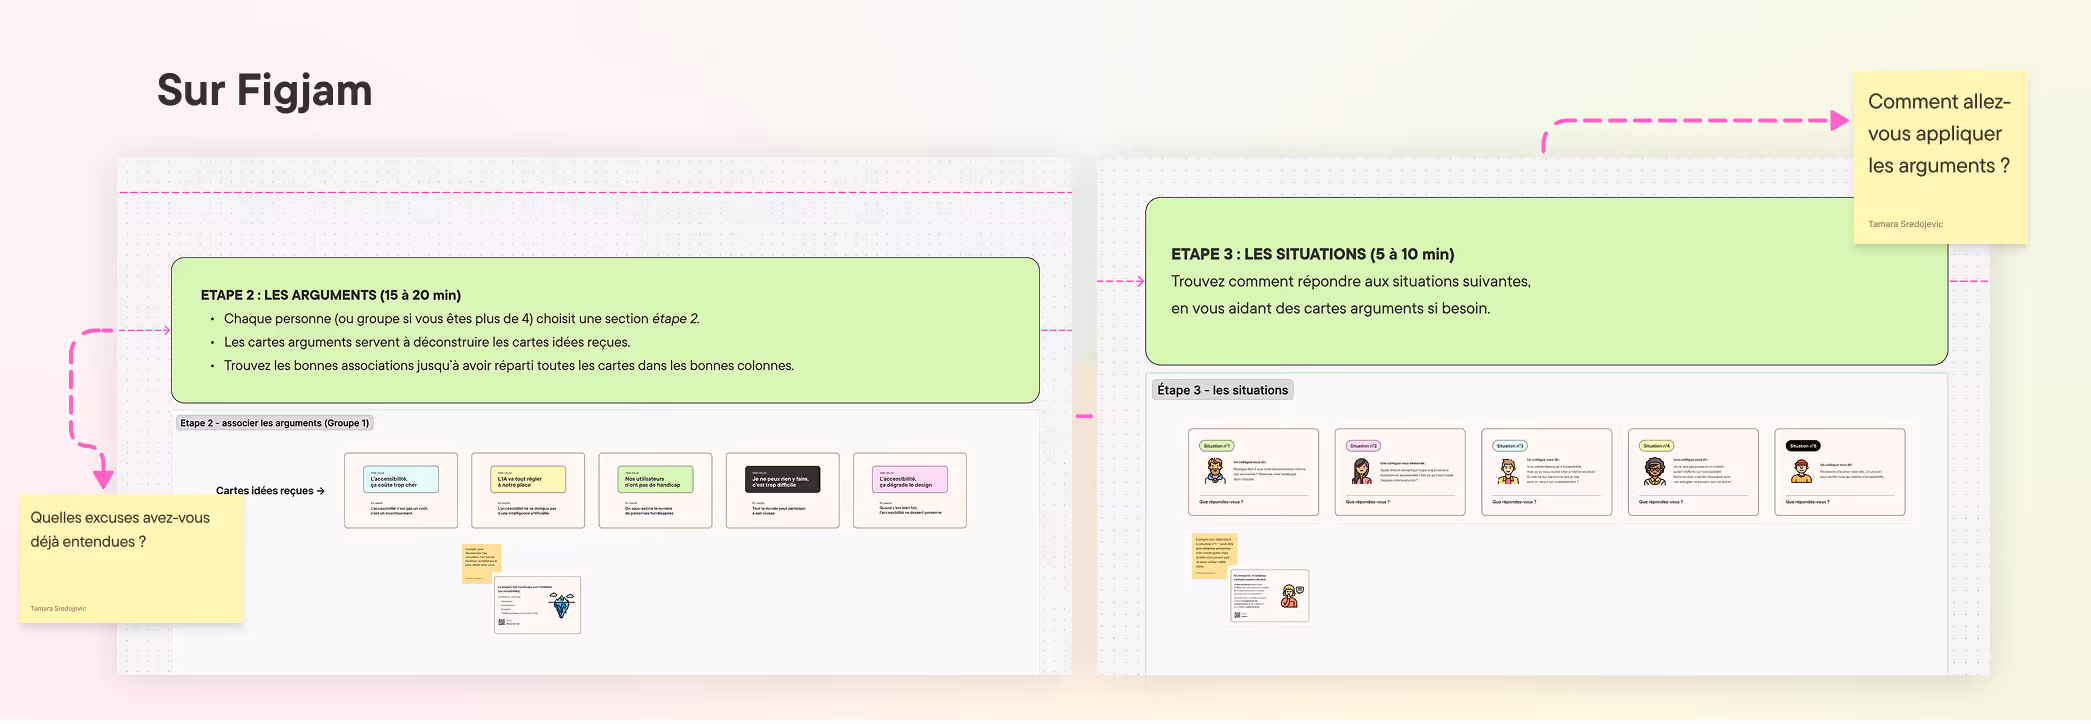Click "Que répondez-vous ?" in Situation n°5 card
Screen dimensions: 2091x724
[x=1807, y=502]
